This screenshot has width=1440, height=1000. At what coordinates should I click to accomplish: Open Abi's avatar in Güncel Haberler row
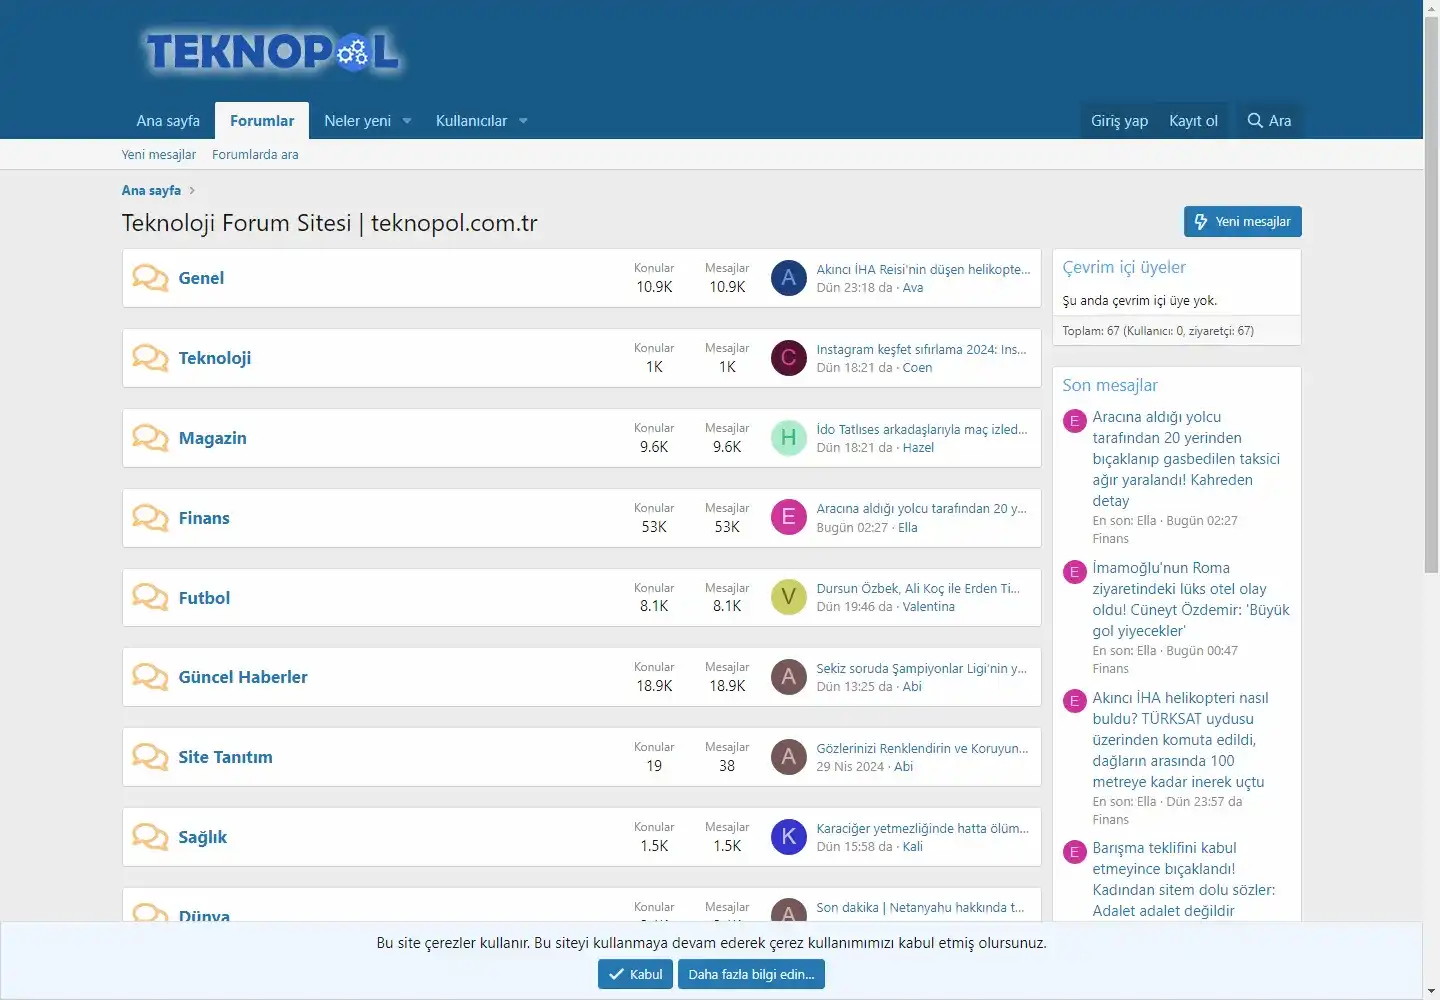788,677
